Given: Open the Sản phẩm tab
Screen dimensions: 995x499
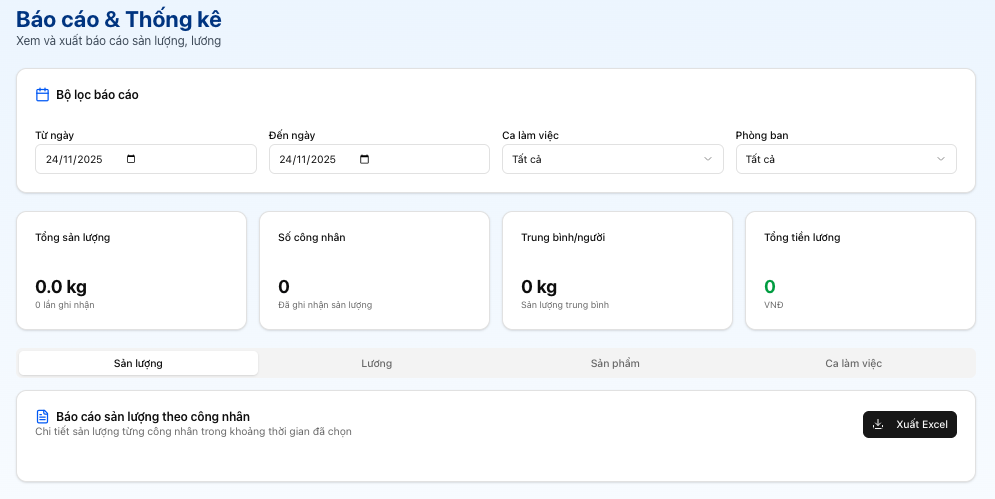Looking at the screenshot, I should [615, 363].
